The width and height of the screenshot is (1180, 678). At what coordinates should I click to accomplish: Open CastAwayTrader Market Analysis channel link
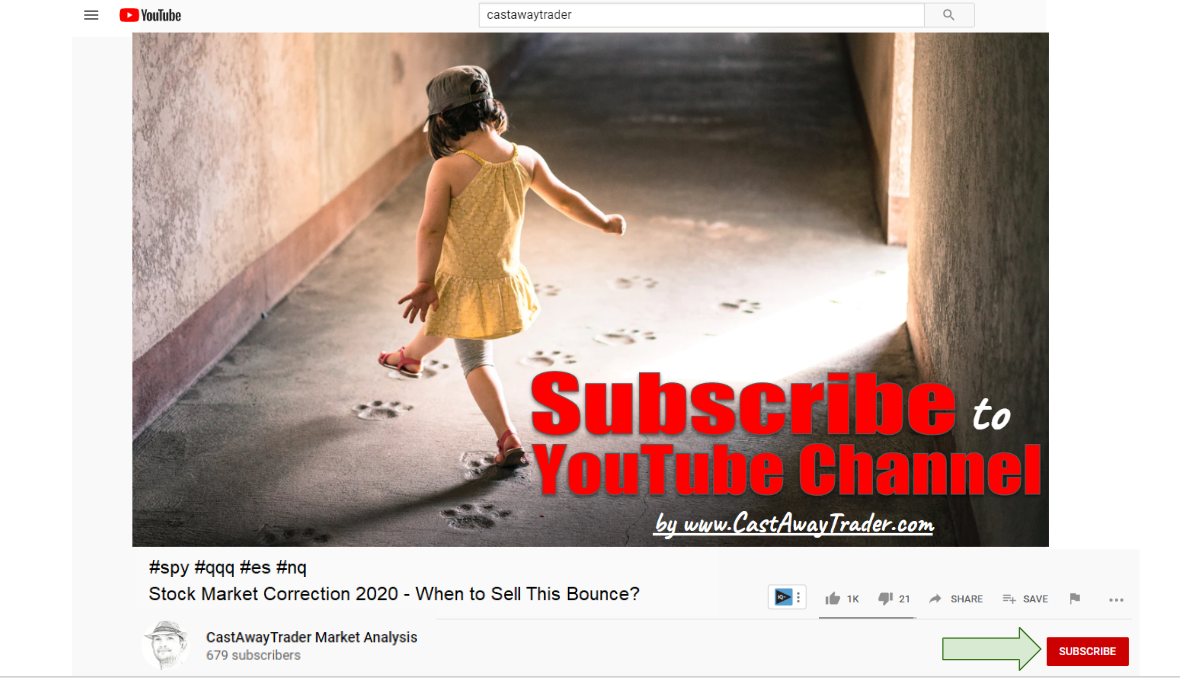[312, 637]
